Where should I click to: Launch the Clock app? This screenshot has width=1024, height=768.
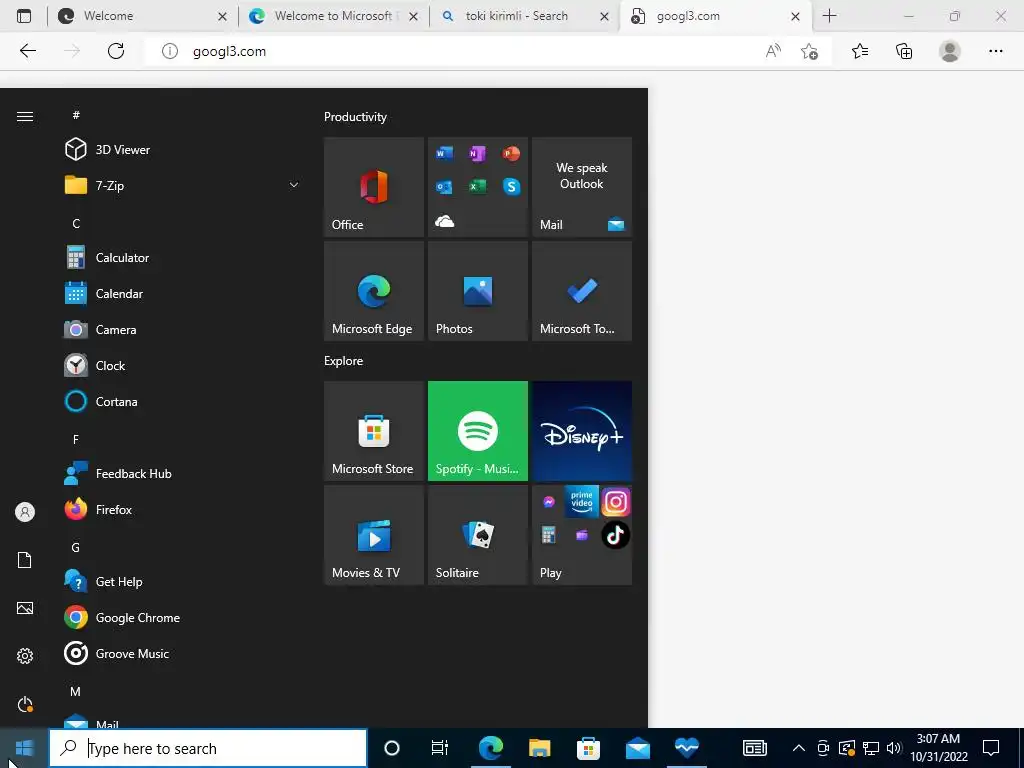(x=183, y=366)
